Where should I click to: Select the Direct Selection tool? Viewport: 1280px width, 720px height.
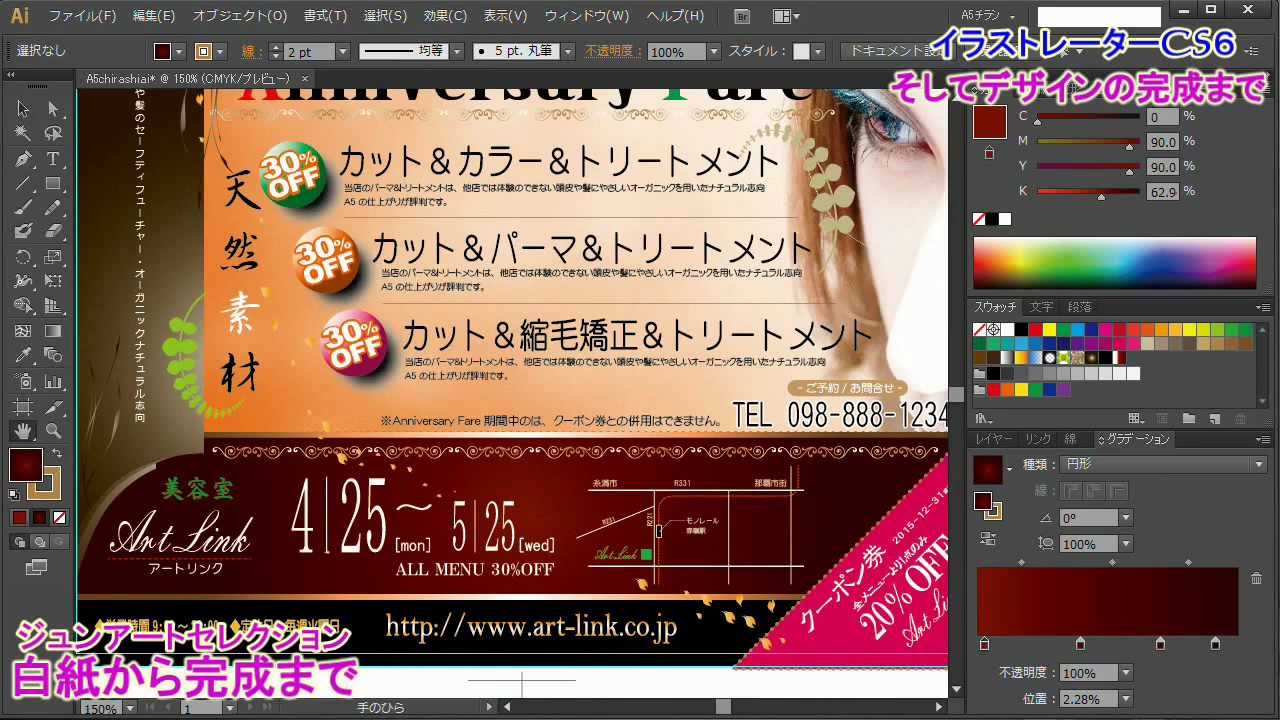pos(53,109)
